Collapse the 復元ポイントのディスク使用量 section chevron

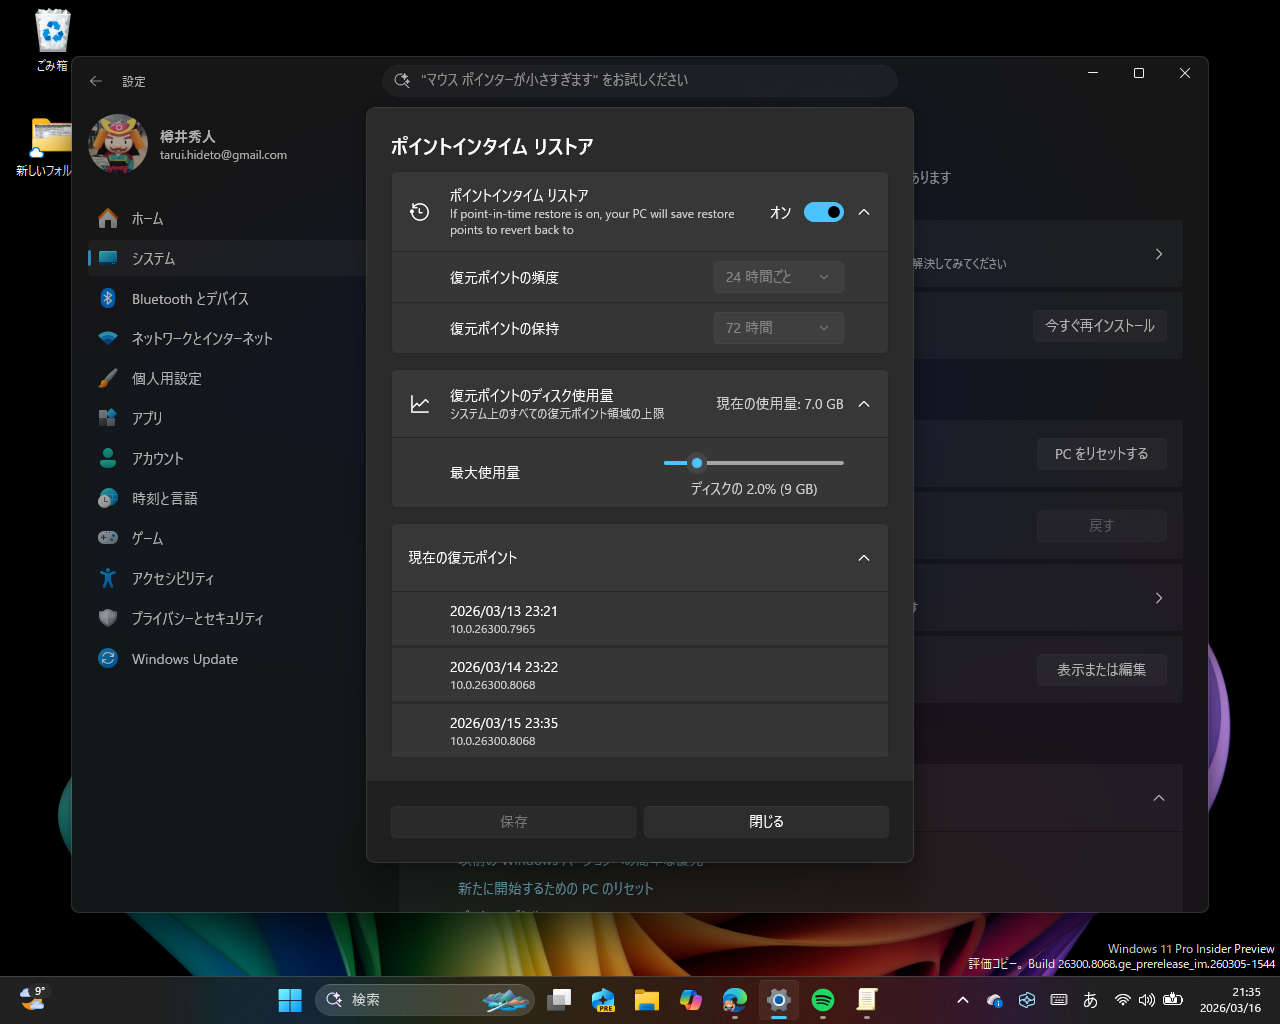[x=864, y=404]
